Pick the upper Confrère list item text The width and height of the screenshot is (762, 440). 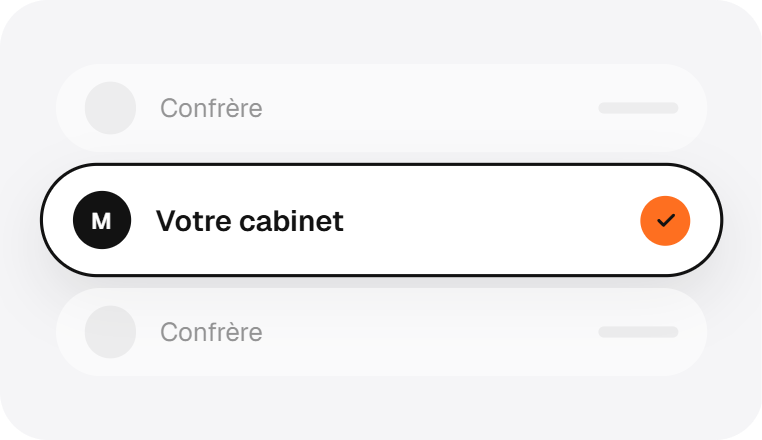pyautogui.click(x=211, y=108)
